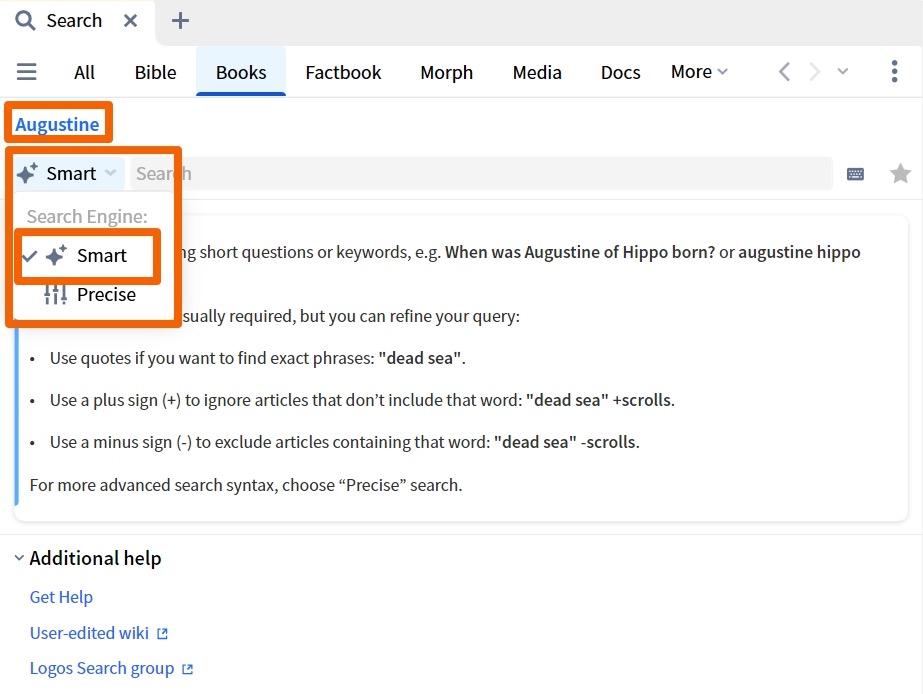
Task: Focus the Search input field
Action: (x=481, y=174)
